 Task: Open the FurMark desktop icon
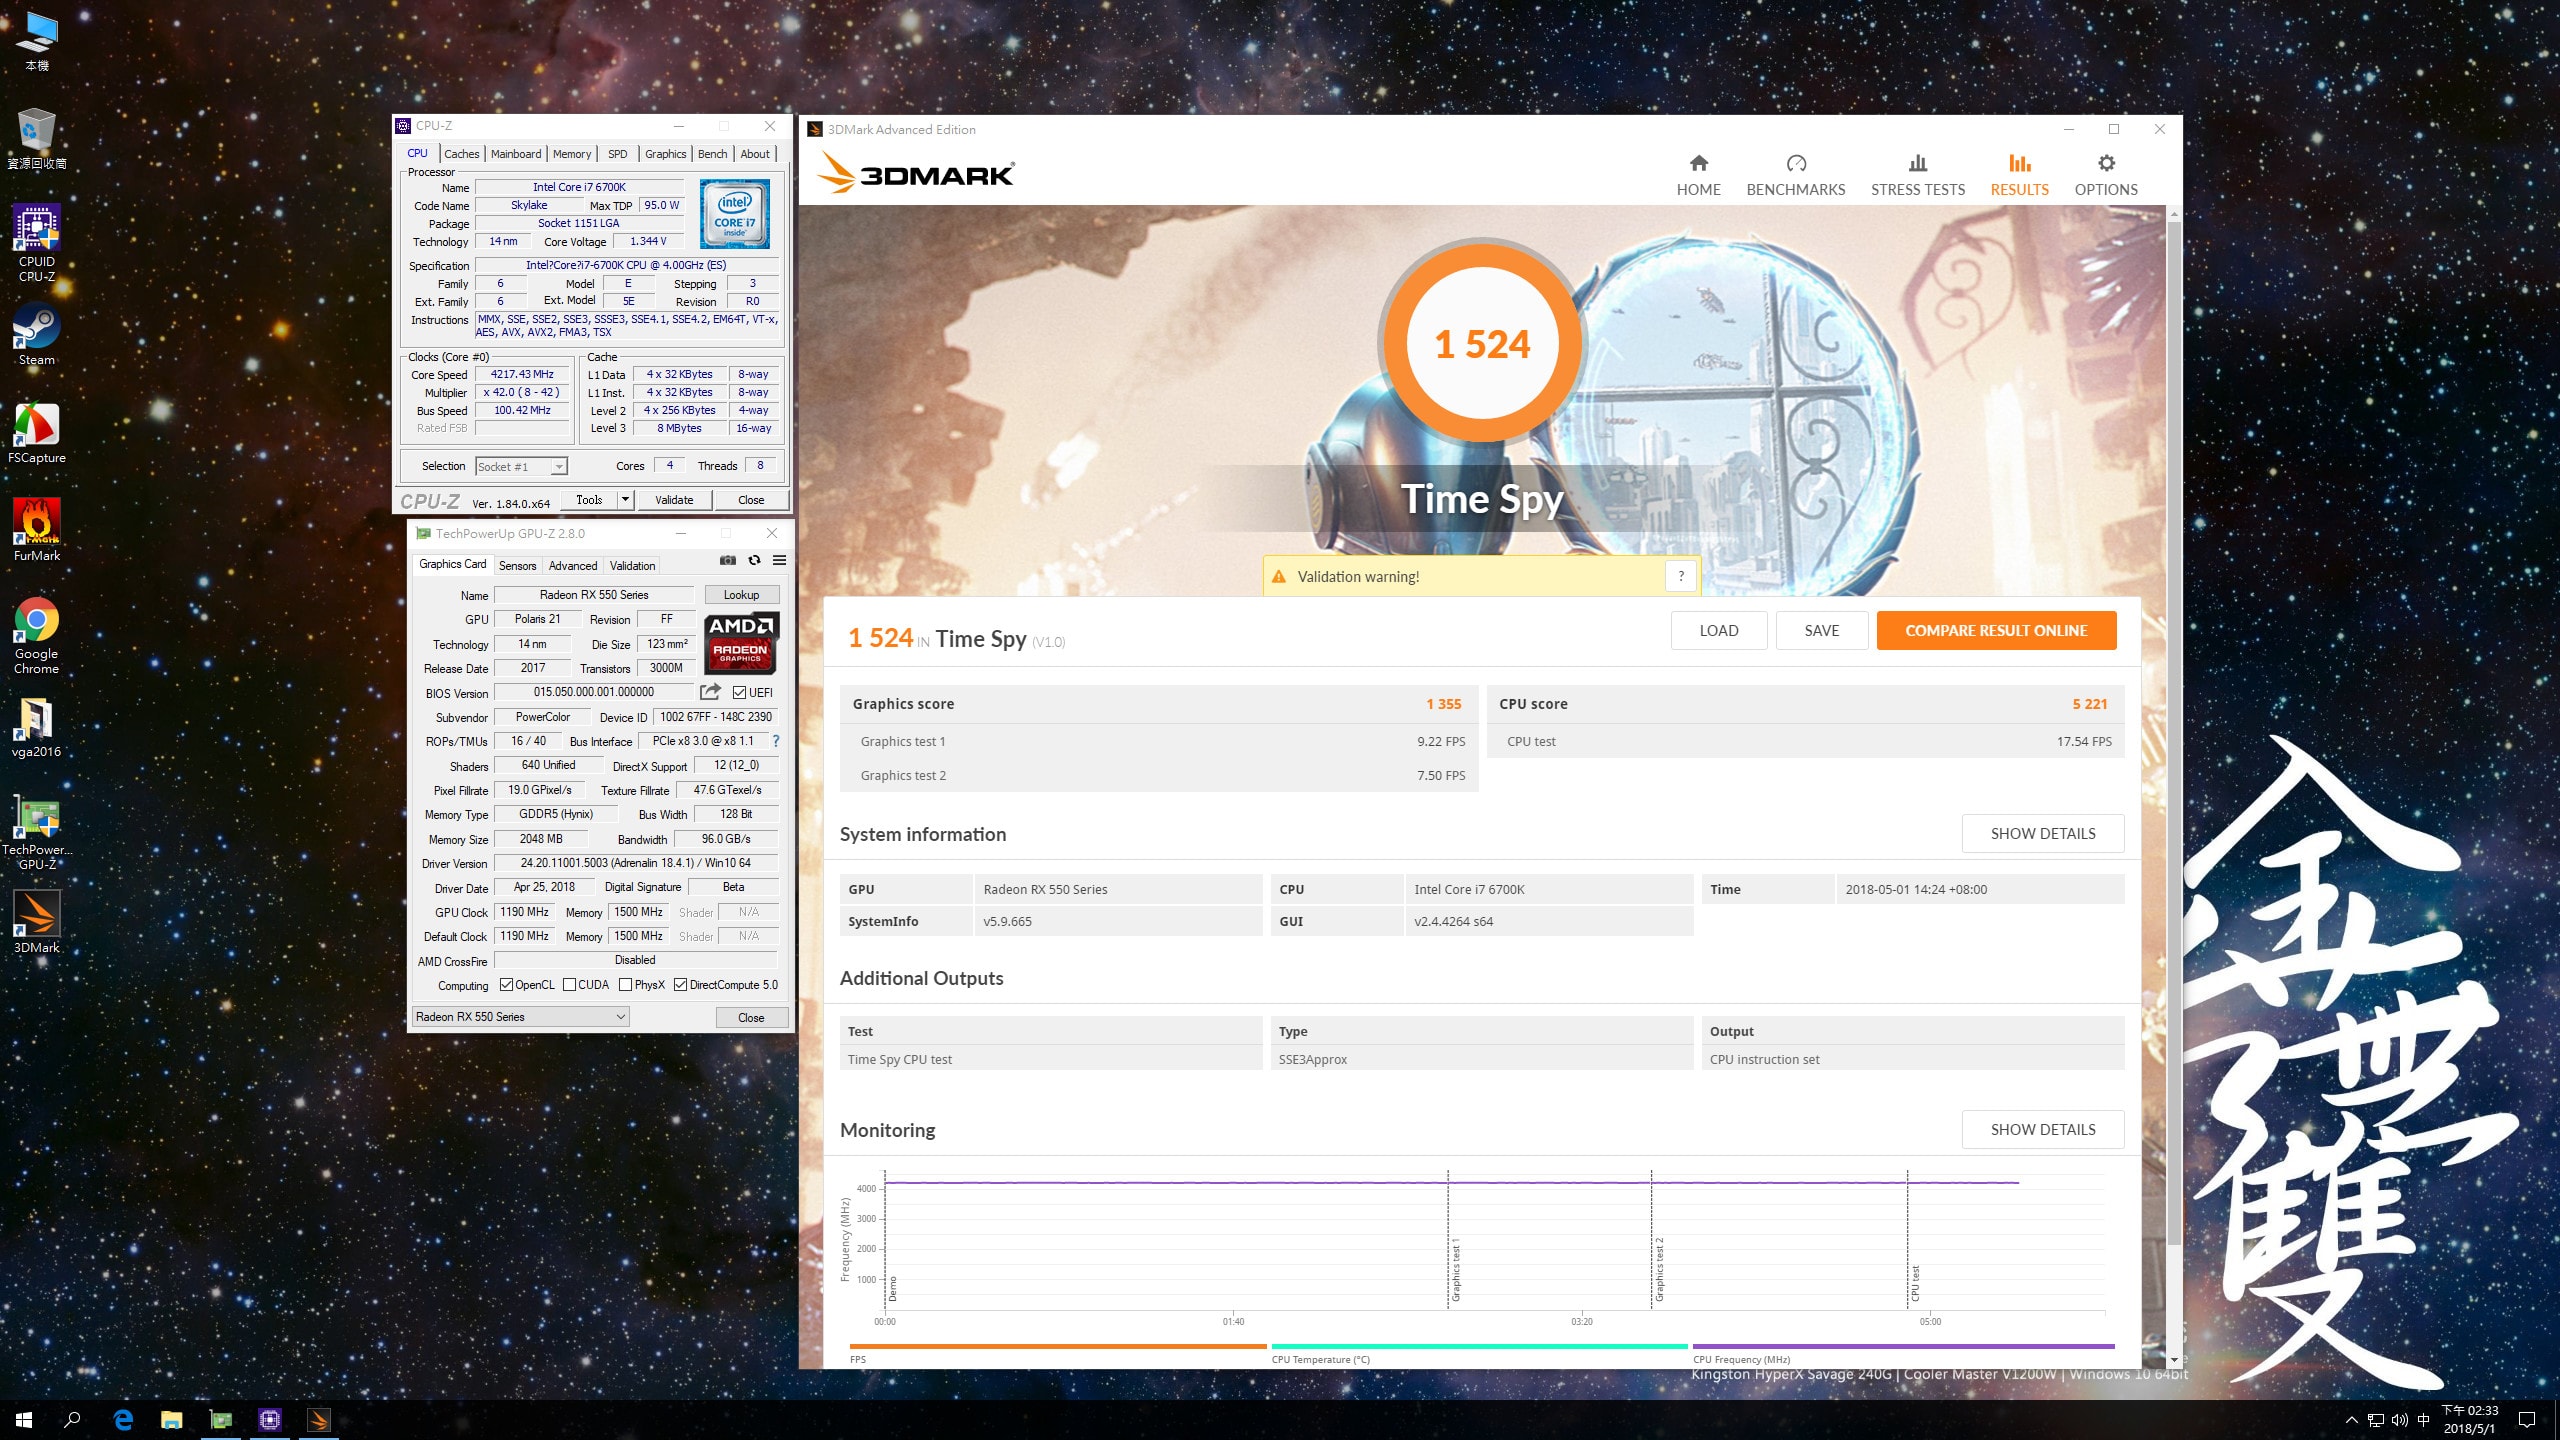click(x=36, y=530)
